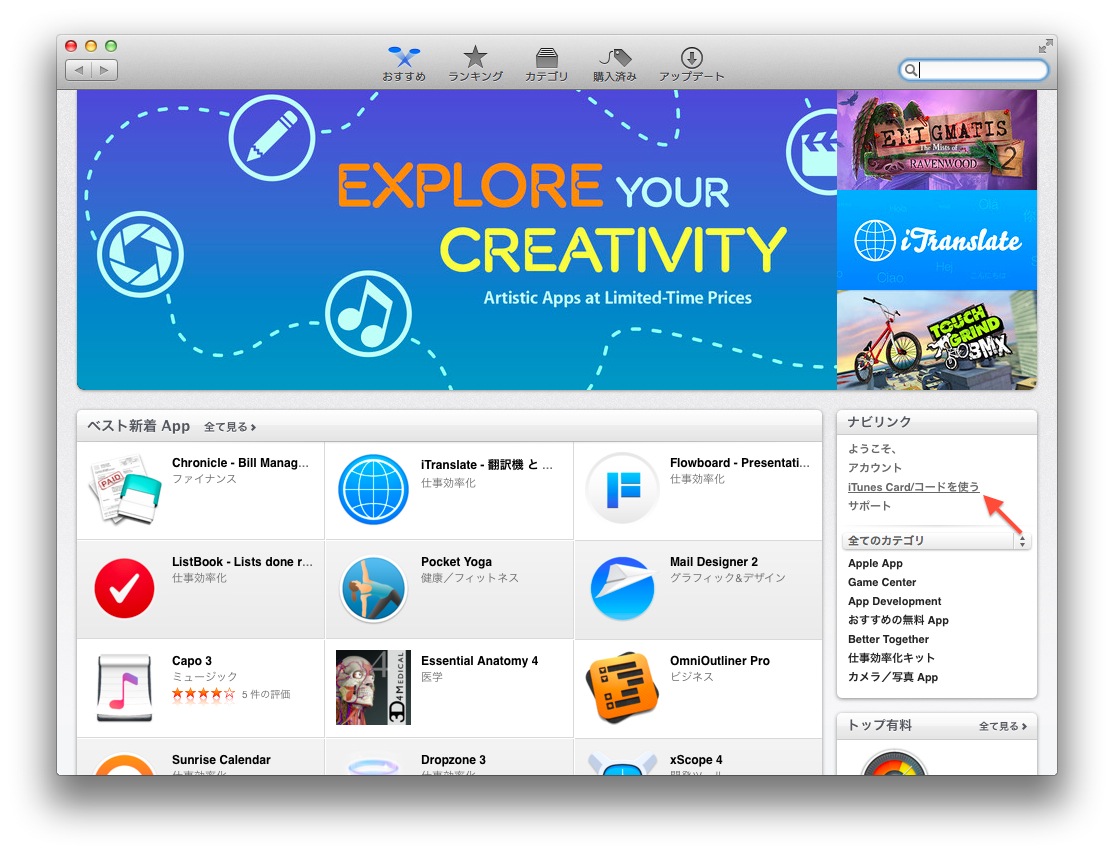The height and width of the screenshot is (854, 1114).
Task: Expand 全てのカテゴリ dropdown
Action: 936,541
